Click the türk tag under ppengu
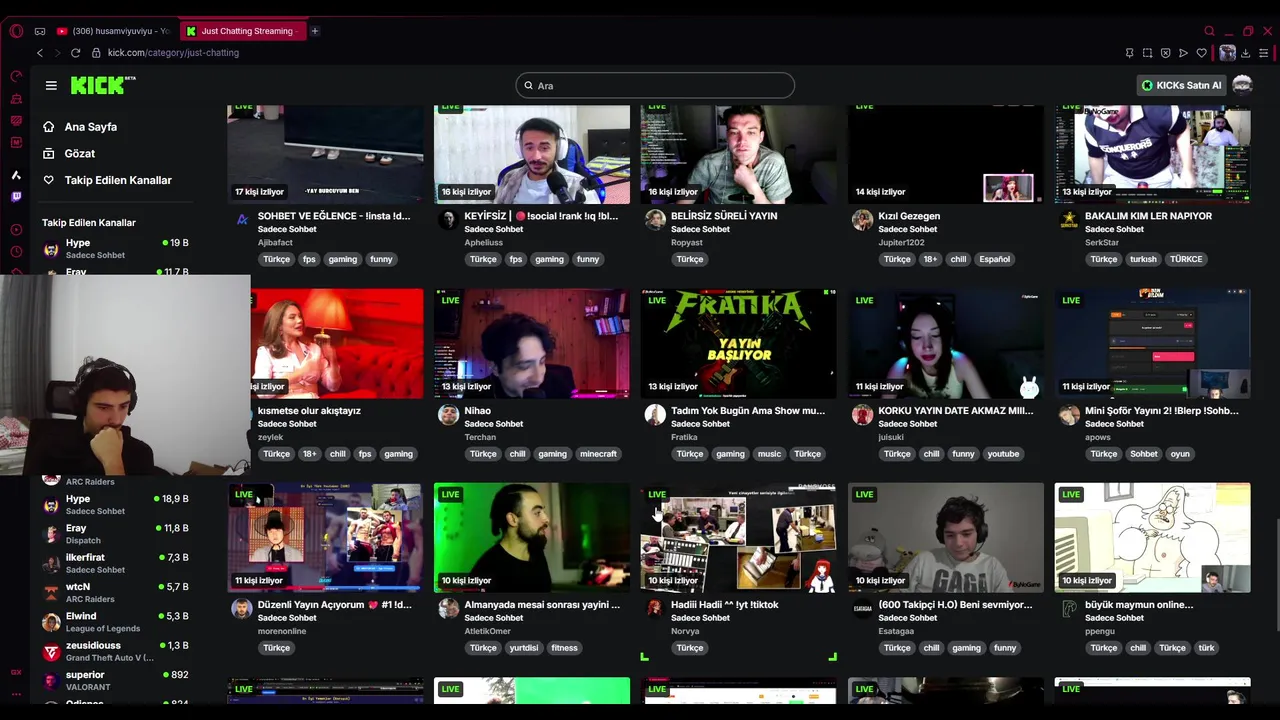The height and width of the screenshot is (720, 1280). (x=1206, y=648)
